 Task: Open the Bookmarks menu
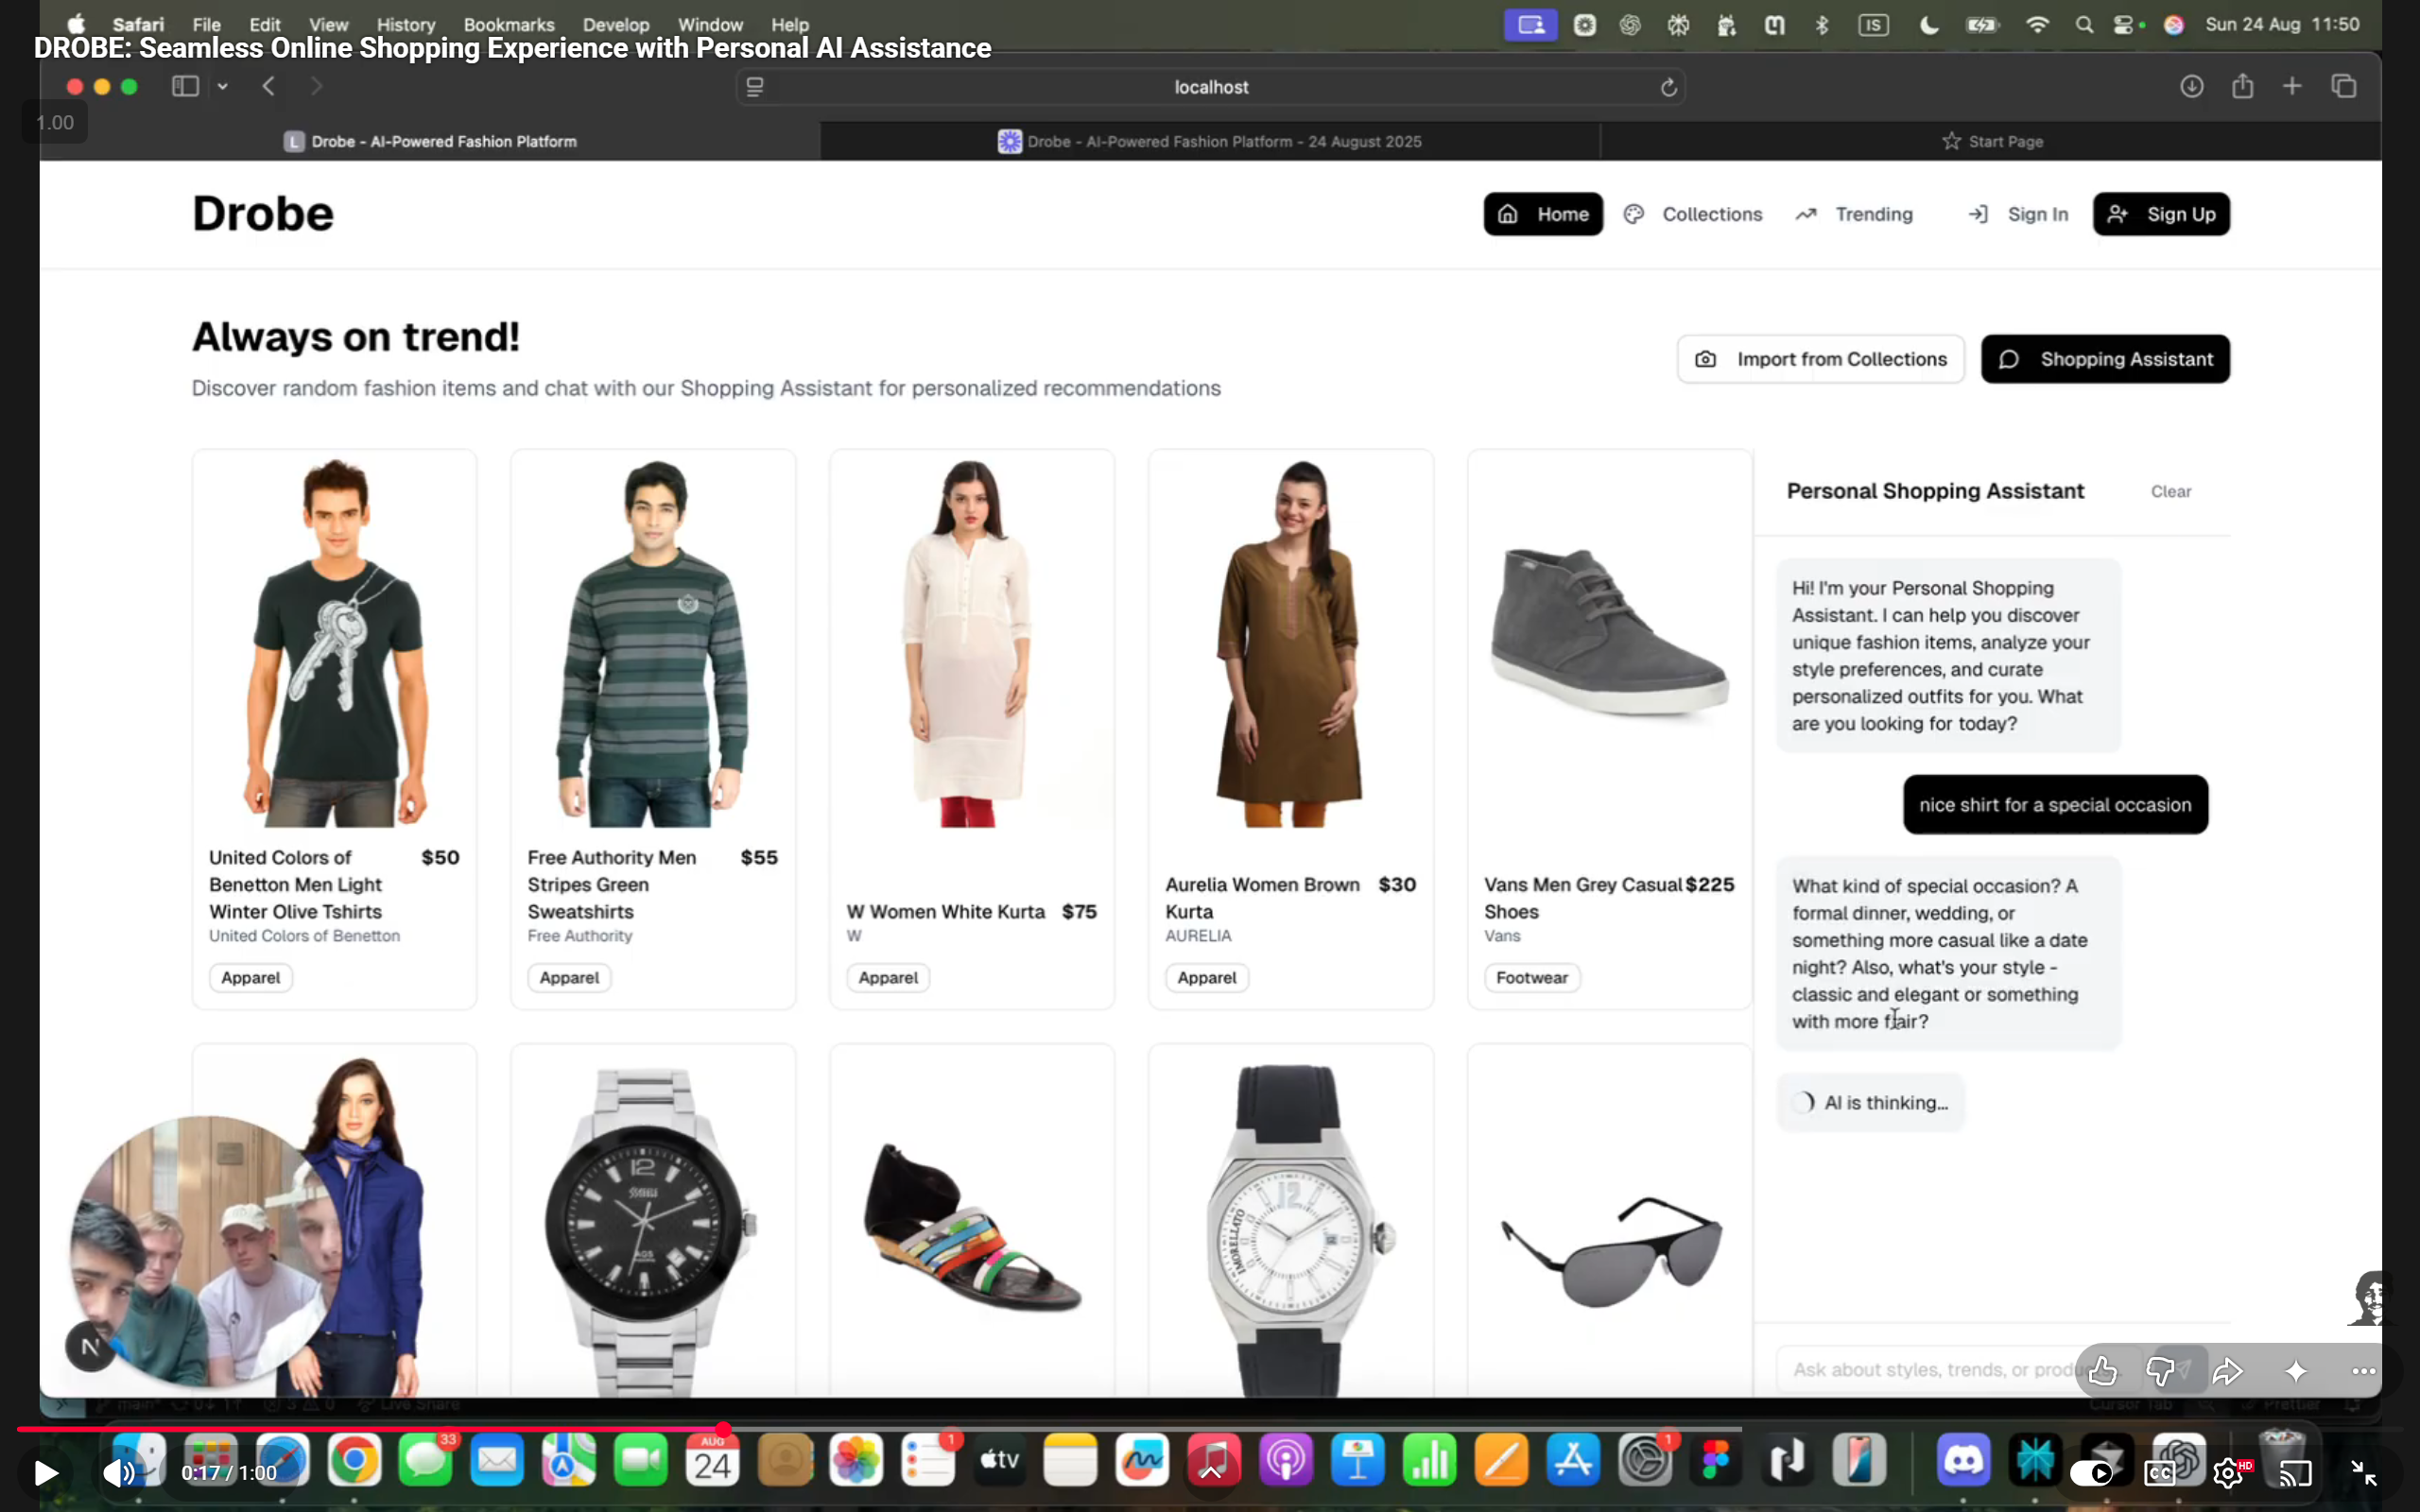point(509,24)
